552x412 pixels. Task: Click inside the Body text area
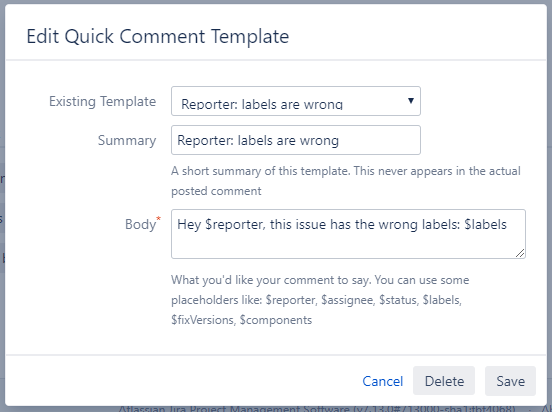pyautogui.click(x=348, y=234)
